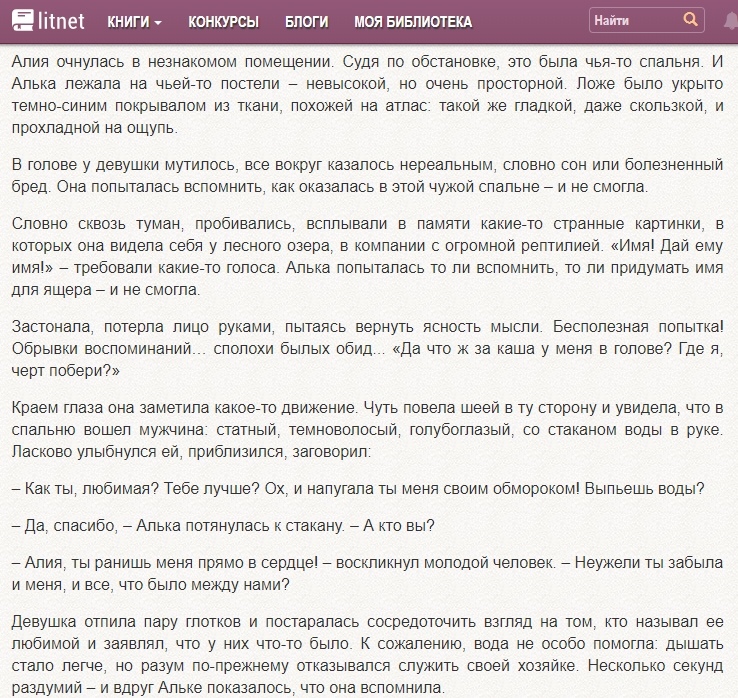Click the litnet book logo icon
This screenshot has height=698, width=738.
(x=23, y=20)
